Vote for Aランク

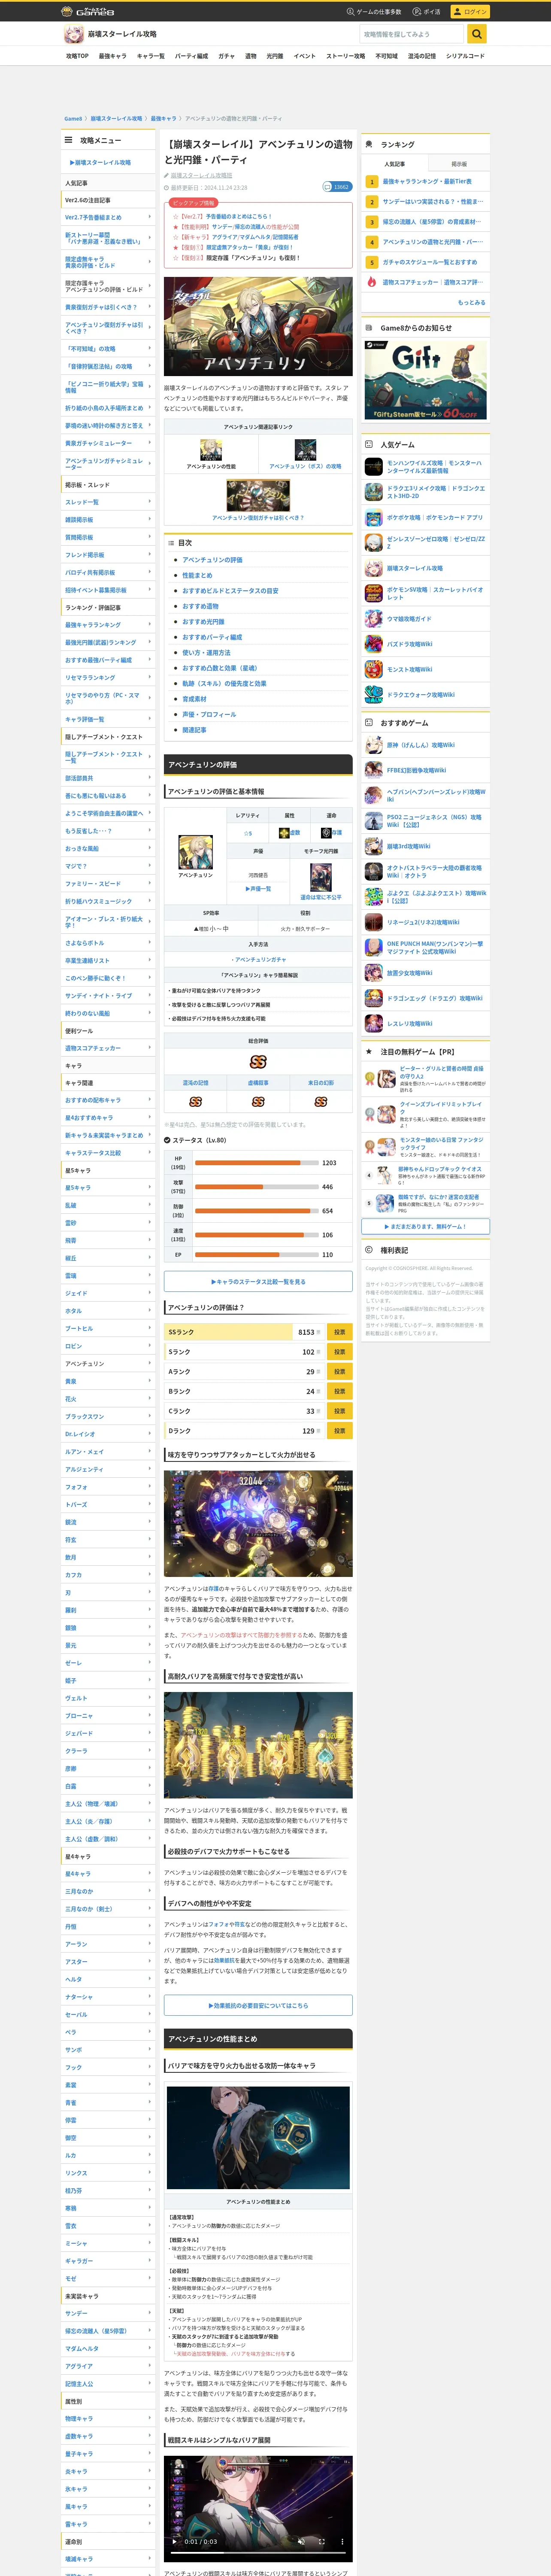(339, 1372)
